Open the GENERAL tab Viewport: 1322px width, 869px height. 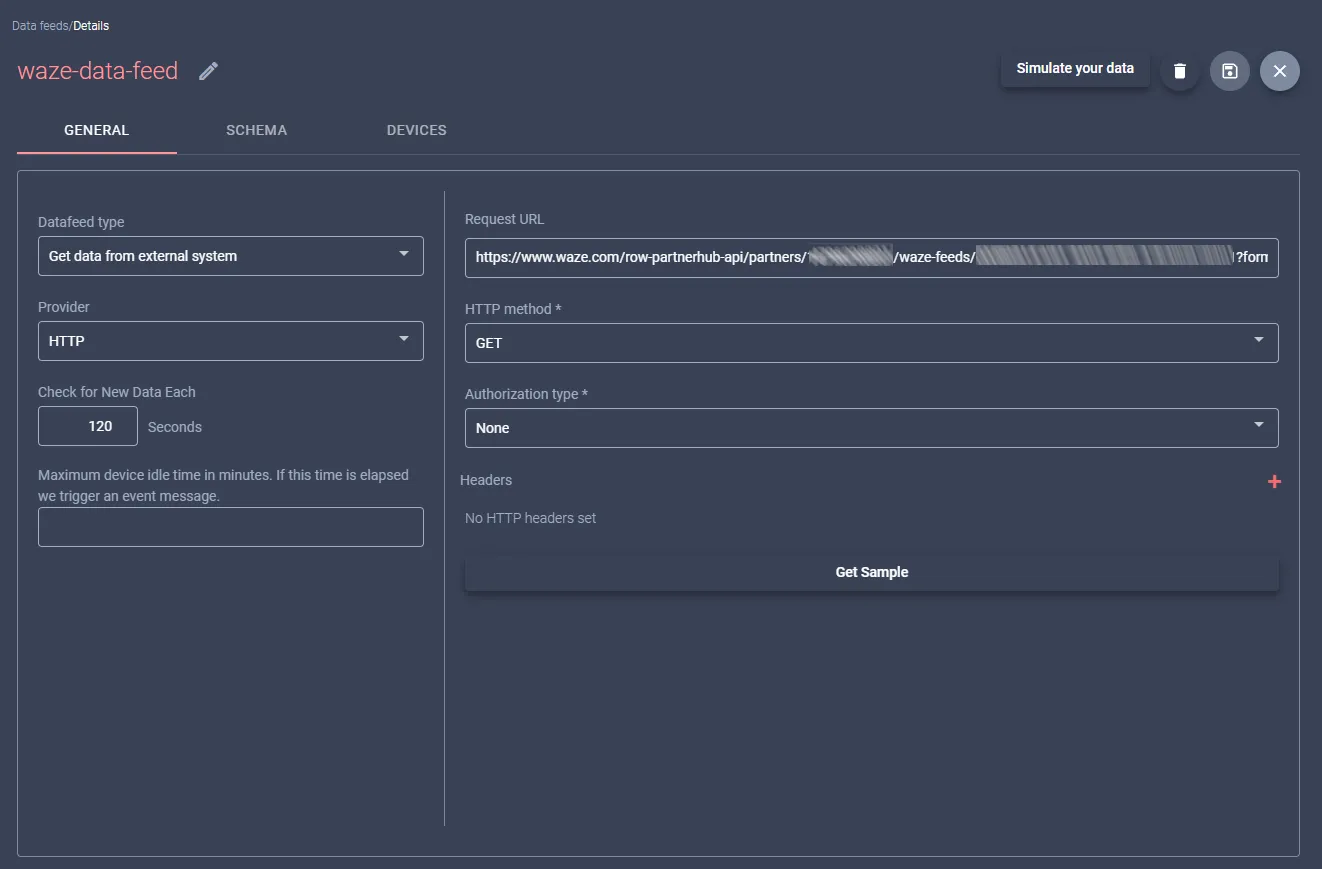click(x=97, y=130)
